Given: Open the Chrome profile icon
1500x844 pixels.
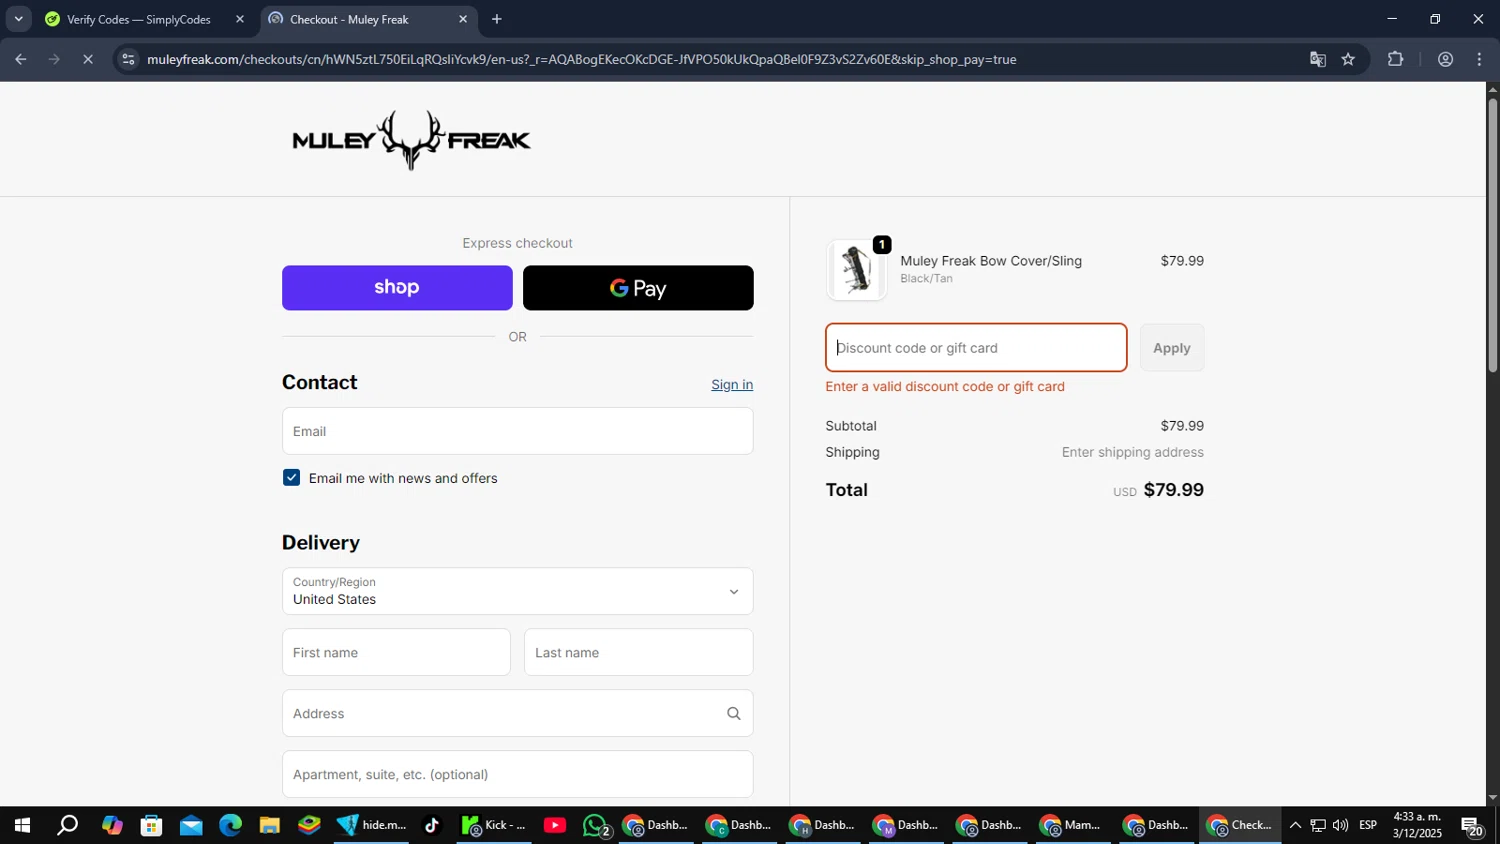Looking at the screenshot, I should click(x=1445, y=59).
